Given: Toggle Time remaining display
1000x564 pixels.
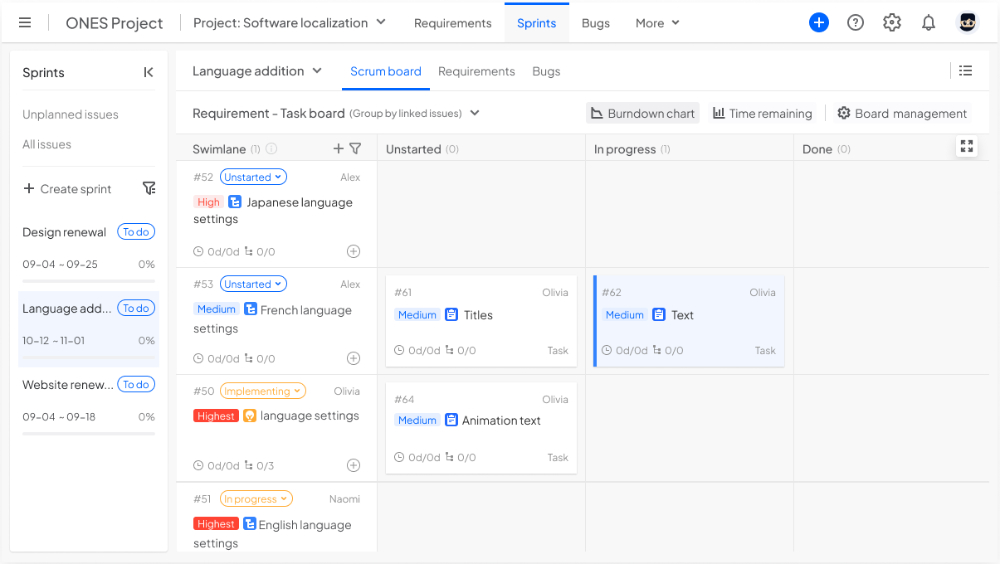Looking at the screenshot, I should [762, 113].
